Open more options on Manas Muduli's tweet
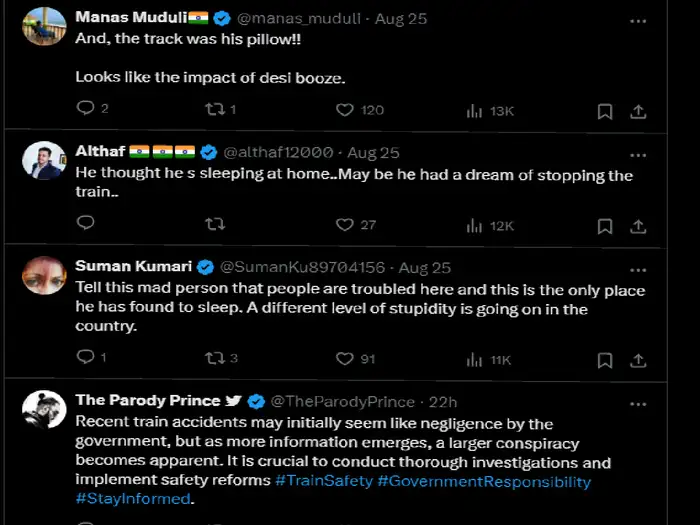Screen dimensions: 700x525 coord(638,20)
